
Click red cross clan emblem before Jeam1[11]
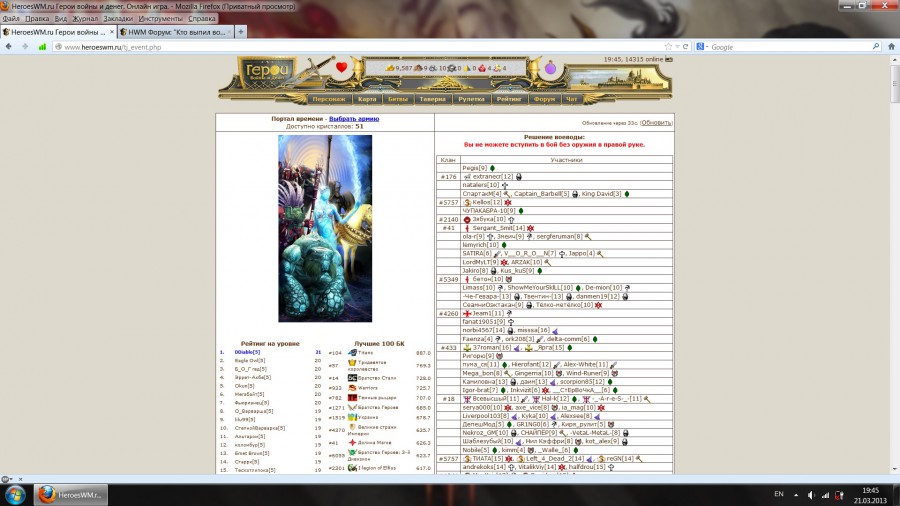467,314
